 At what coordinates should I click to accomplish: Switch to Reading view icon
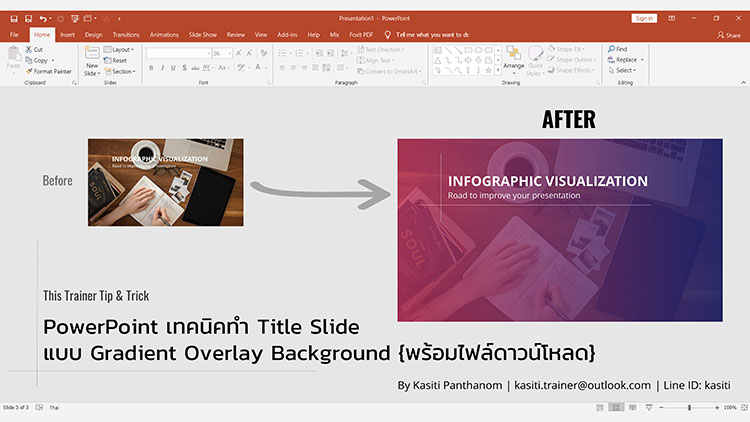click(x=632, y=407)
